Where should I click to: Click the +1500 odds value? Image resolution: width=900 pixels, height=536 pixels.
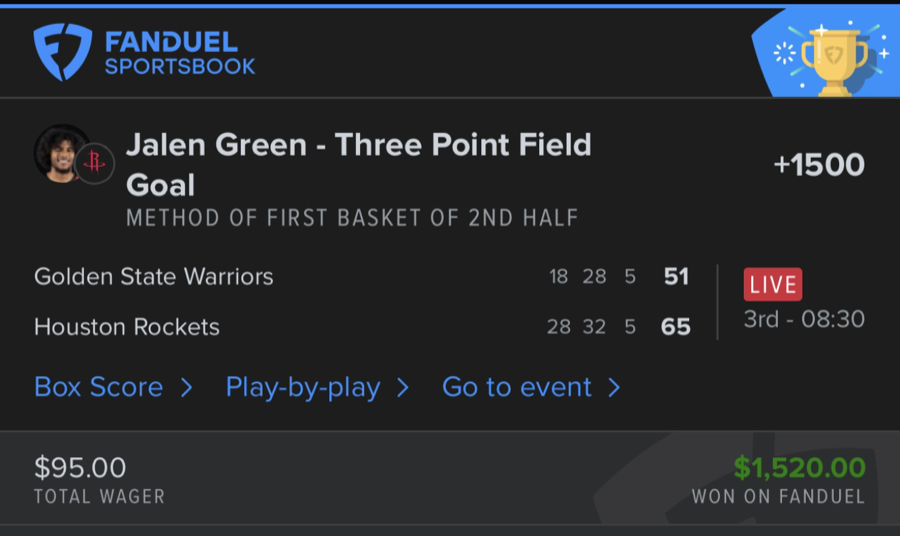click(x=819, y=165)
